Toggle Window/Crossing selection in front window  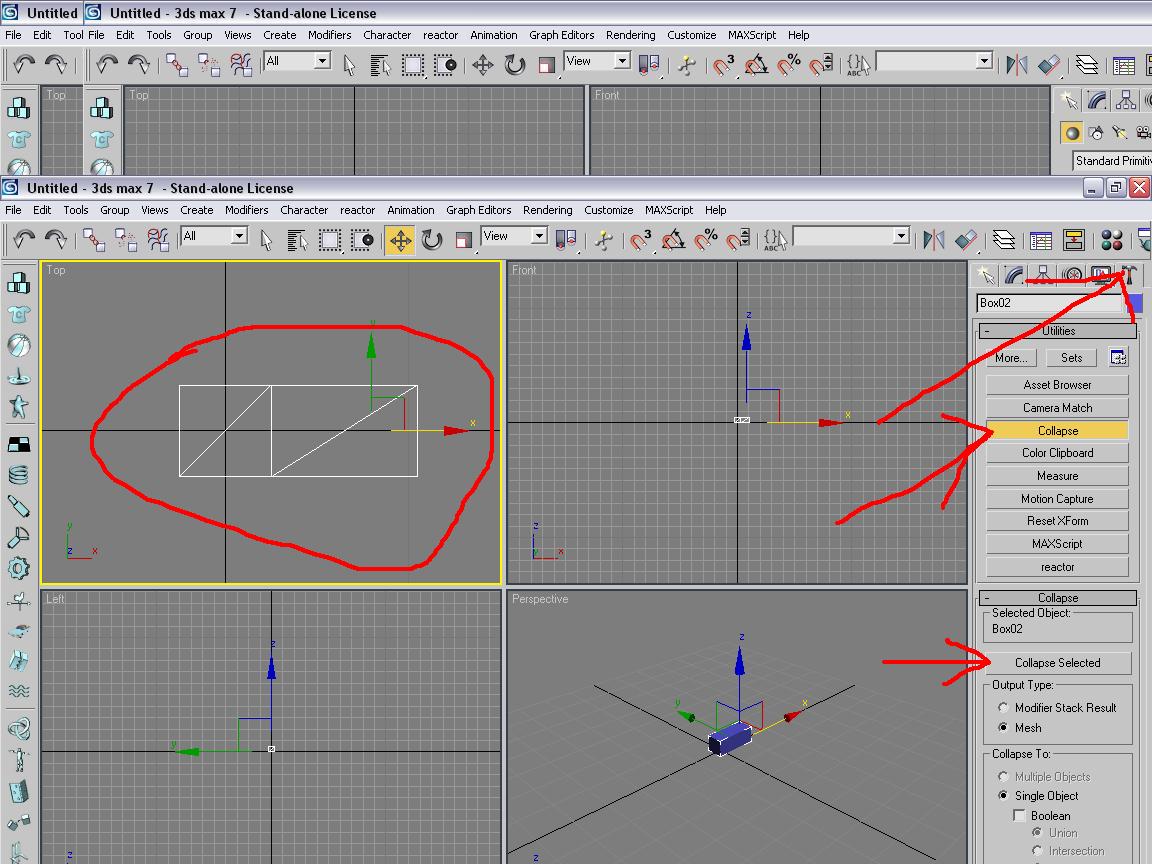[x=361, y=240]
